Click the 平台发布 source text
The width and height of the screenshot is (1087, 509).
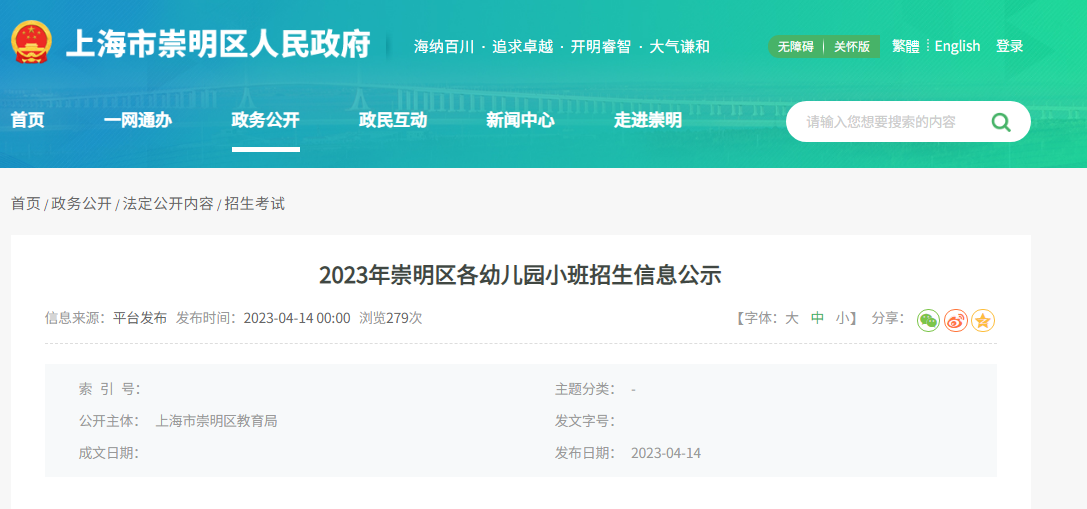click(140, 318)
